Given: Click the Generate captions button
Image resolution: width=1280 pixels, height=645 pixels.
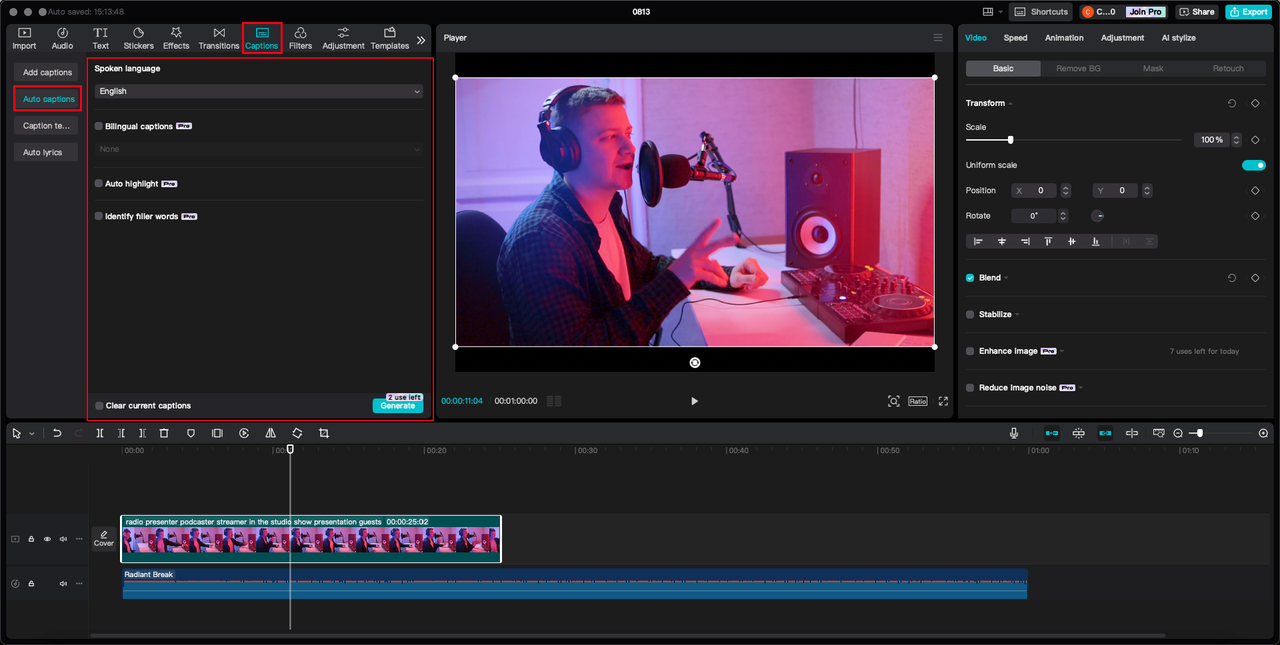Looking at the screenshot, I should click(x=398, y=406).
